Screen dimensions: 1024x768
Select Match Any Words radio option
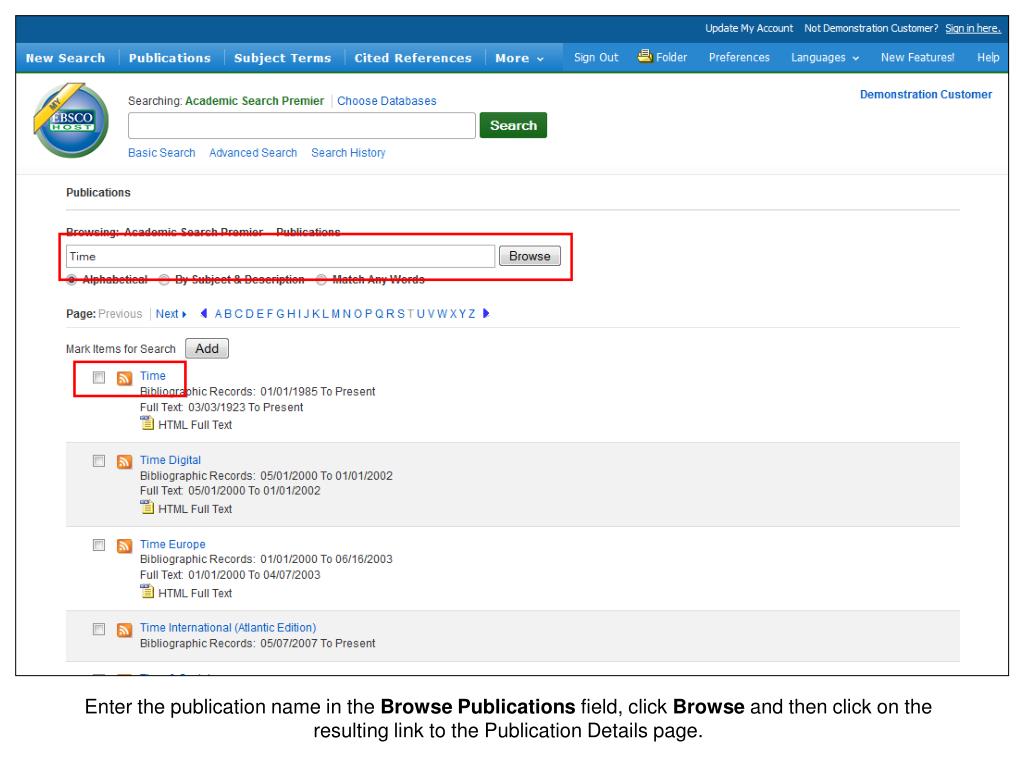(321, 280)
